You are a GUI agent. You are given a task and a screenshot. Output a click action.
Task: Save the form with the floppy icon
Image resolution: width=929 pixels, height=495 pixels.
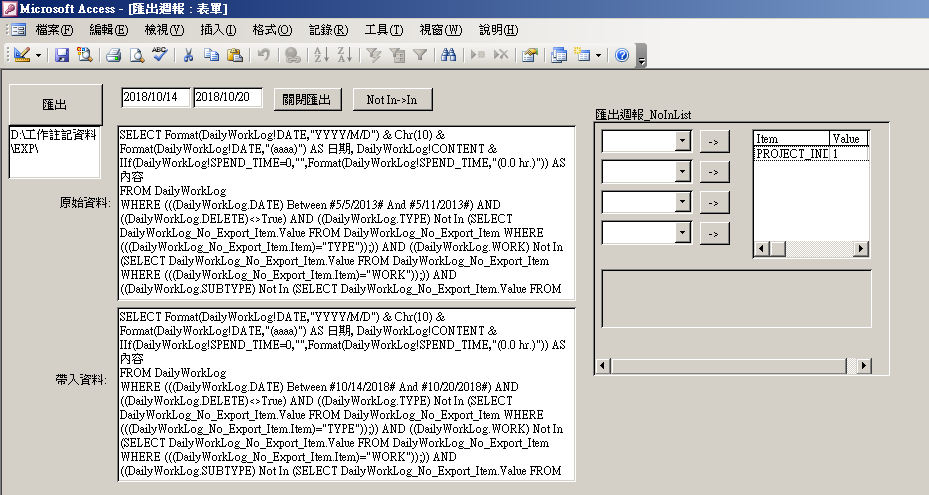pyautogui.click(x=62, y=55)
